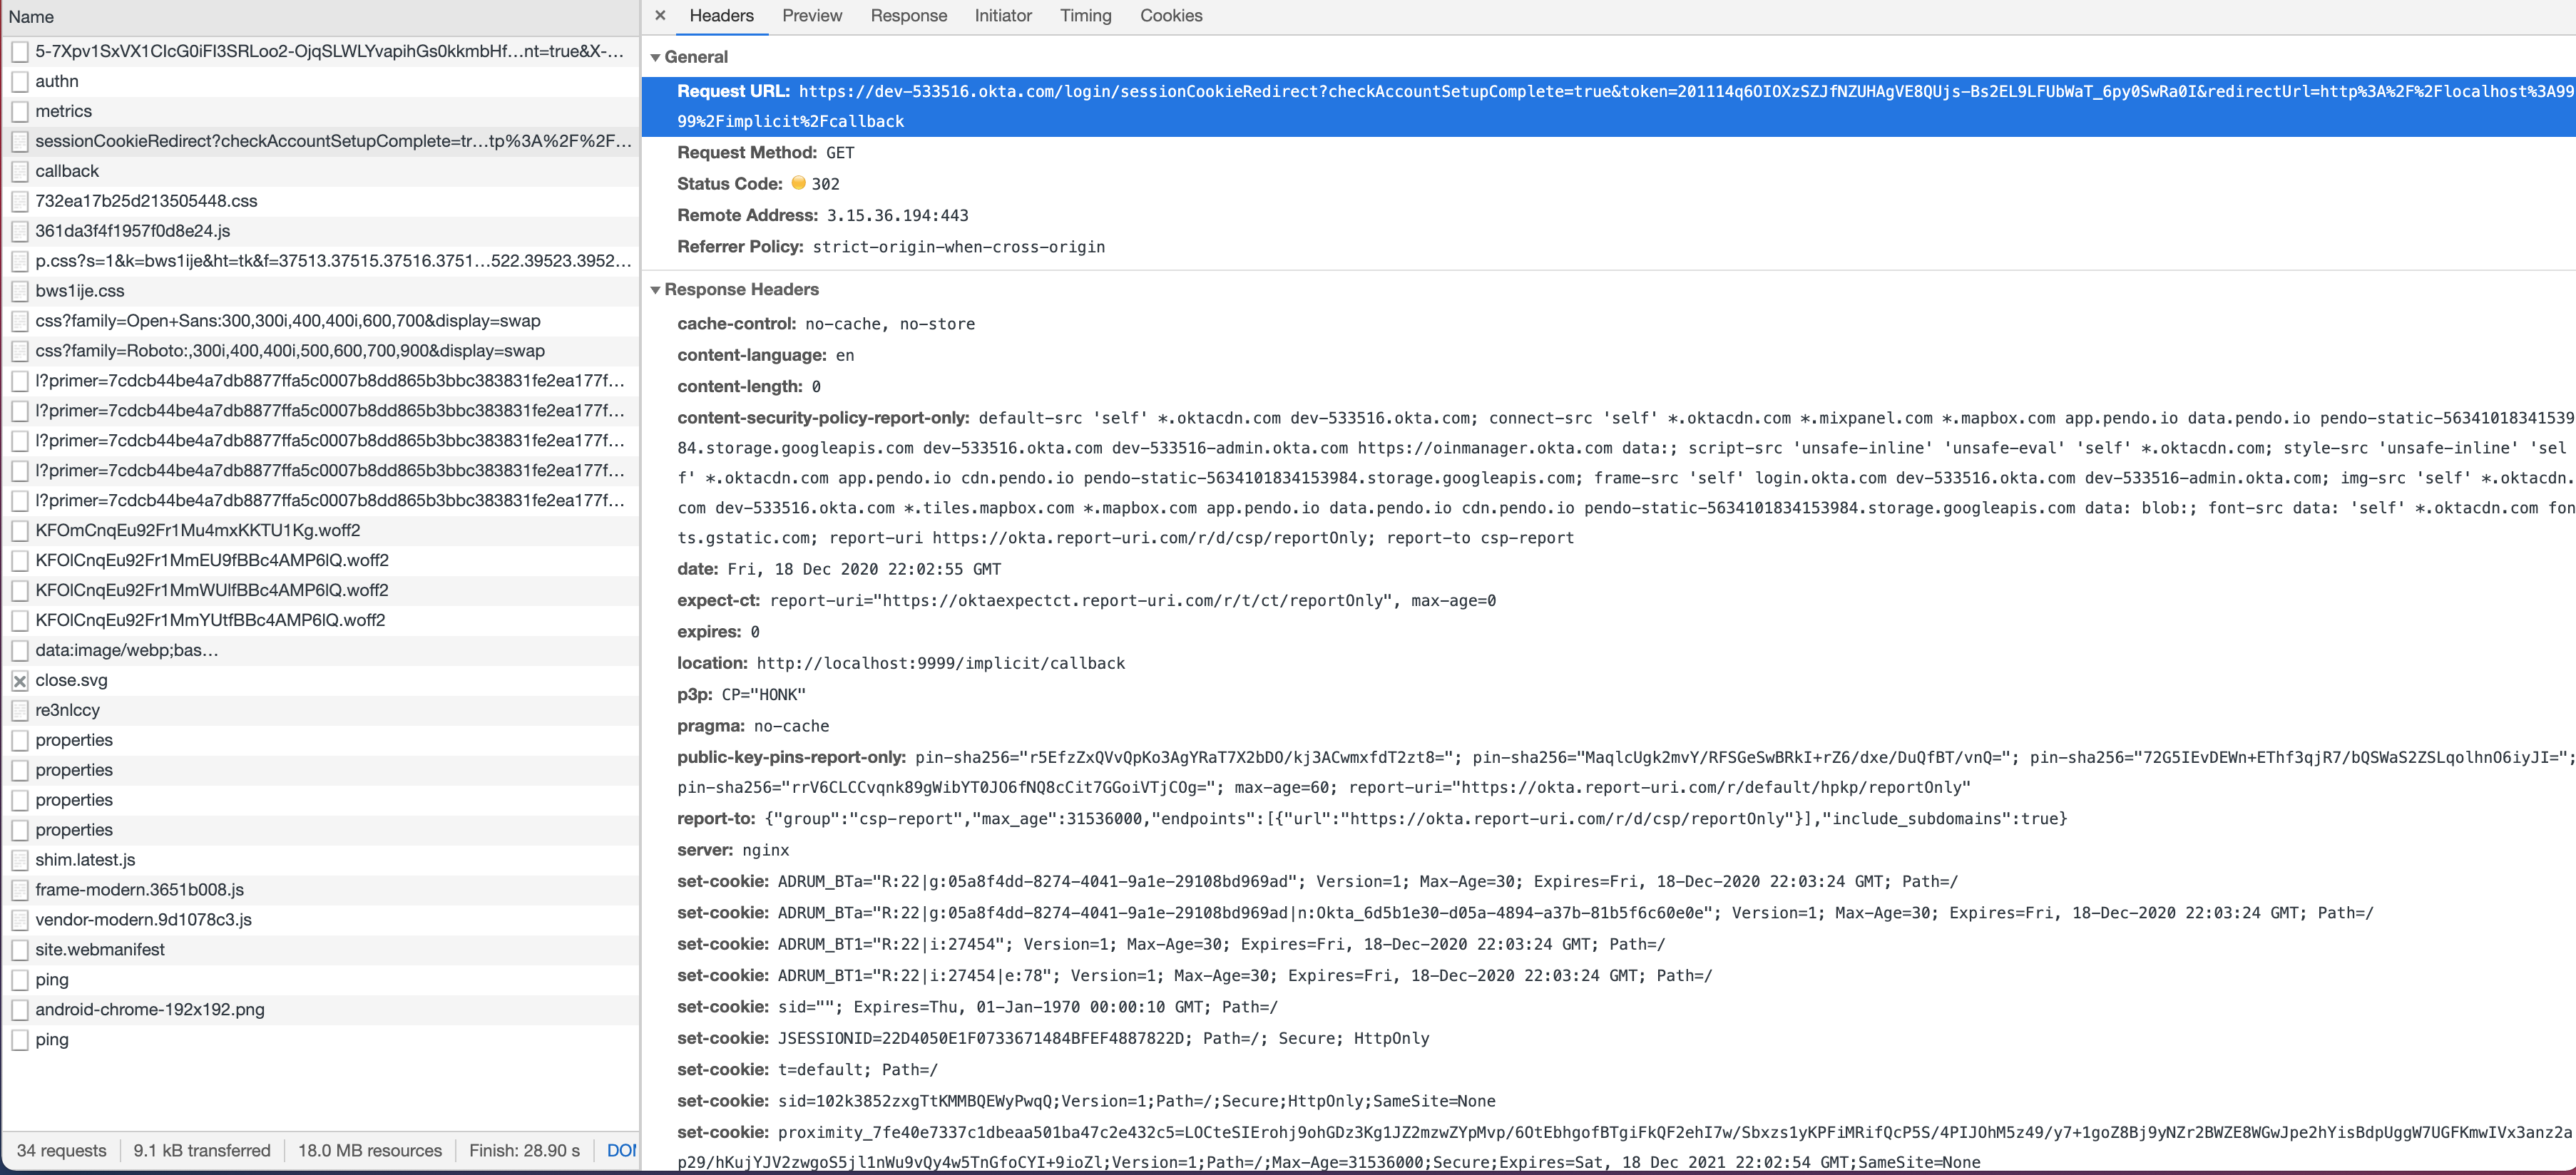Switch to the Cookies tab

tap(1170, 16)
